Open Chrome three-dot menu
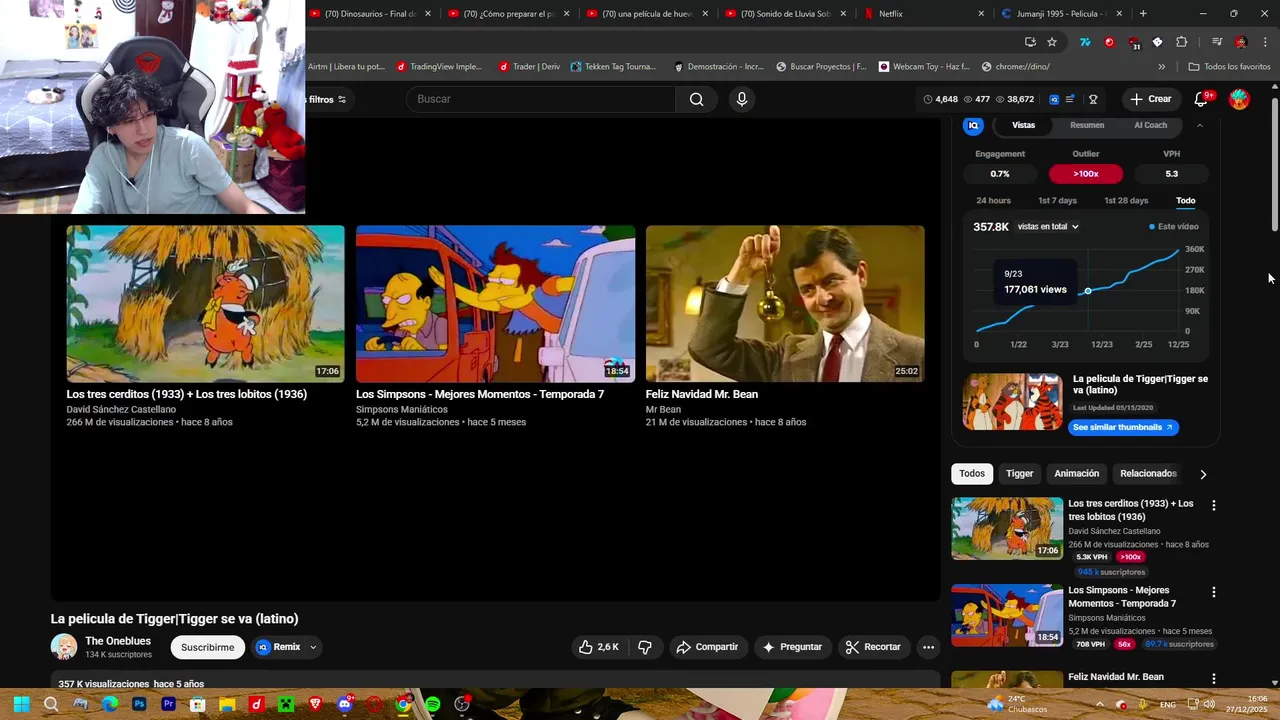 [x=1266, y=42]
